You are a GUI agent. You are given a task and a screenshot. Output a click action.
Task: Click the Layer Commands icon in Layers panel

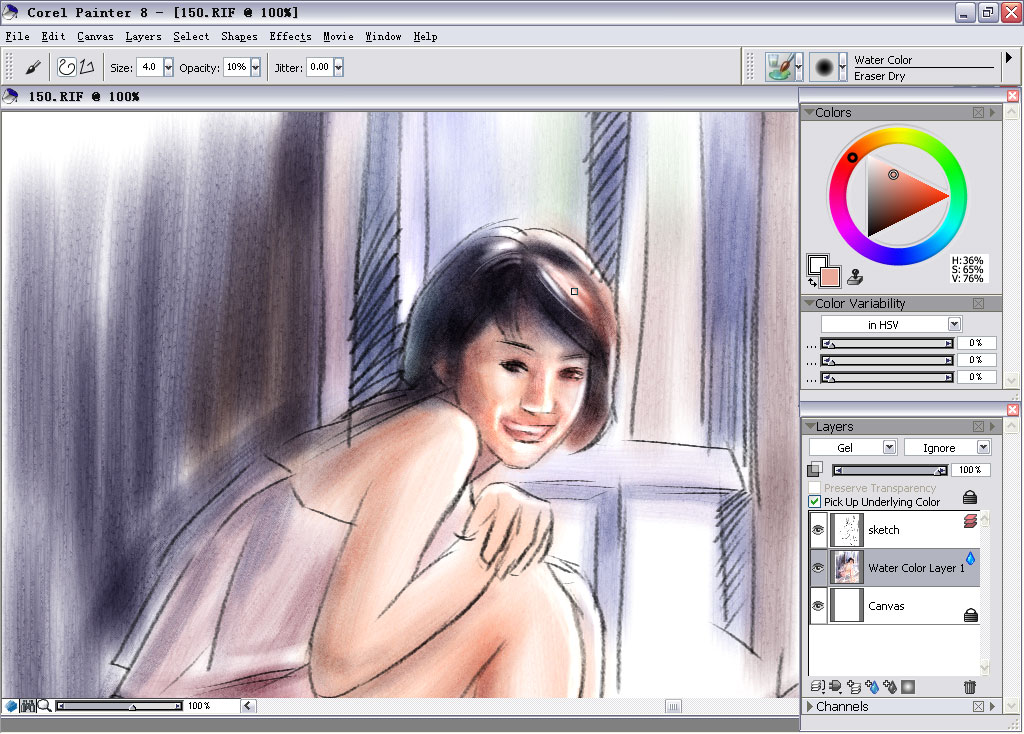tap(817, 686)
